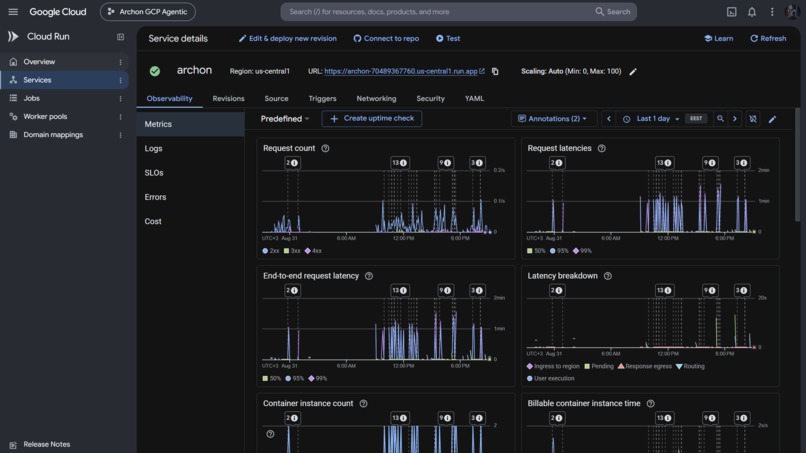Image resolution: width=806 pixels, height=453 pixels.
Task: Click the Google Cloud logo
Action: click(58, 11)
